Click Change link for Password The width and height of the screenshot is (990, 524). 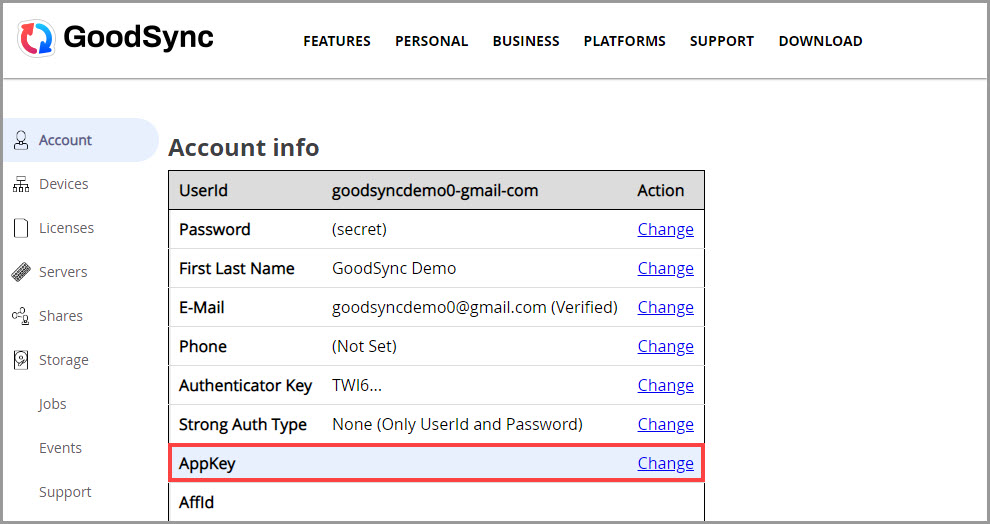coord(665,229)
